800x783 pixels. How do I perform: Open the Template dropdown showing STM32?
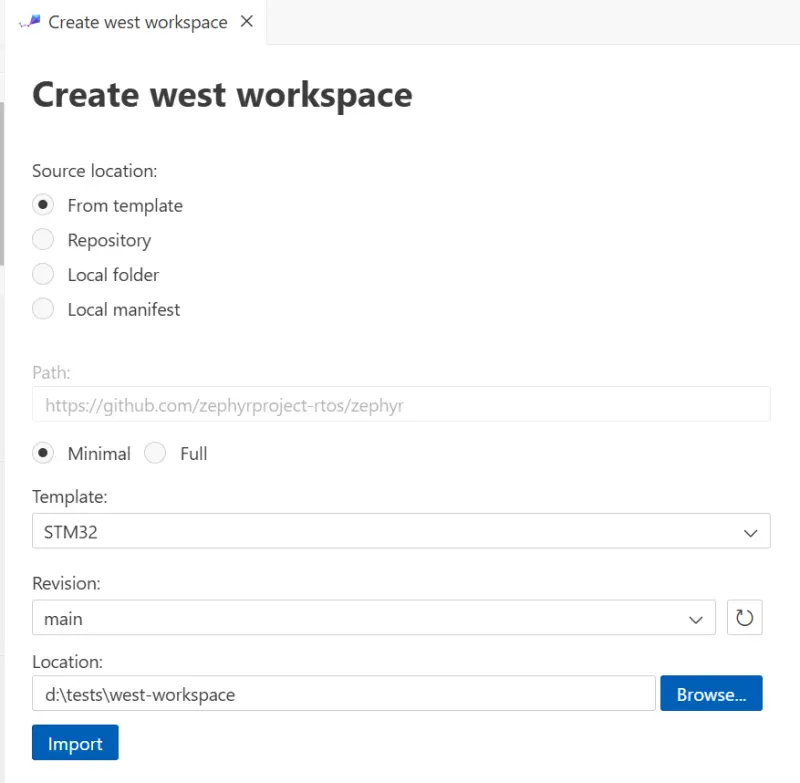(x=400, y=532)
